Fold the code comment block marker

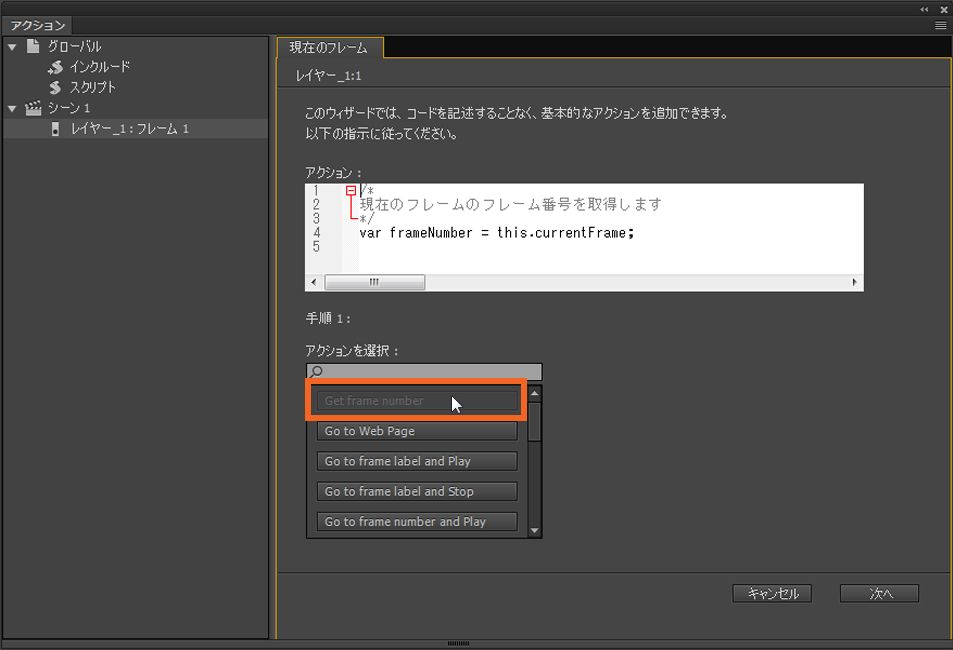[351, 191]
